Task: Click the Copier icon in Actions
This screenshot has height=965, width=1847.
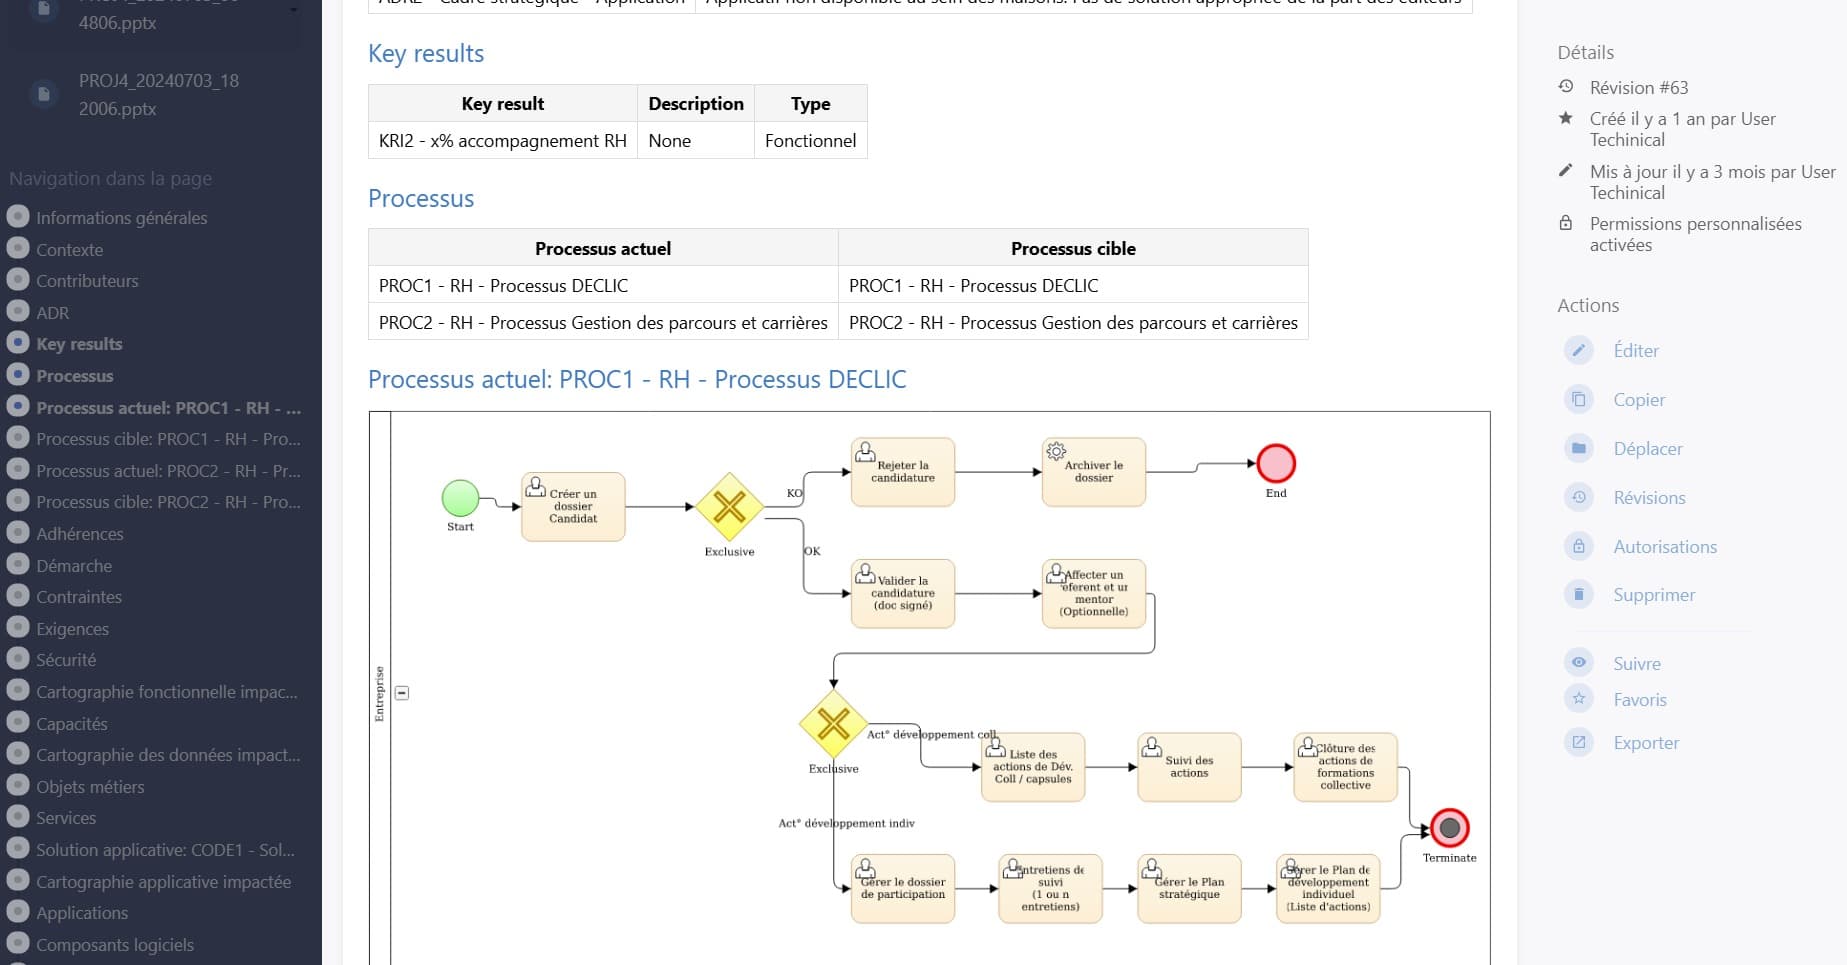Action: pyautogui.click(x=1578, y=399)
